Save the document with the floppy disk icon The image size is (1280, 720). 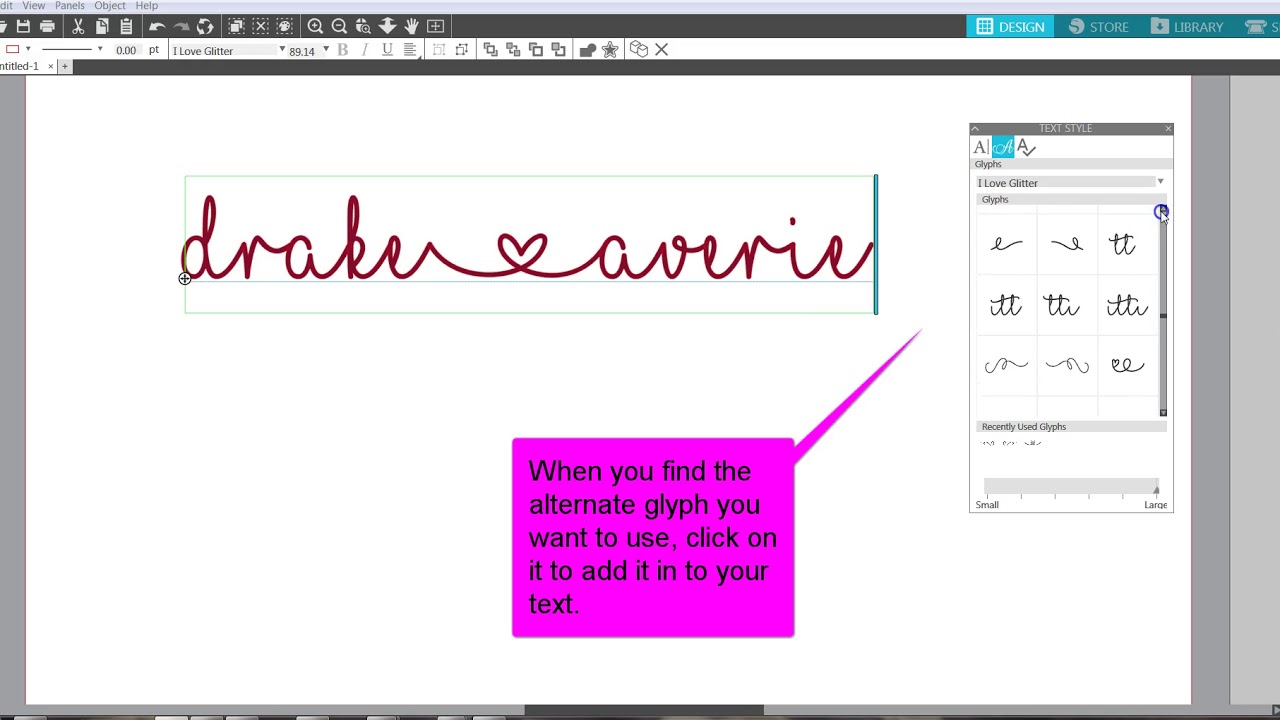(x=23, y=26)
